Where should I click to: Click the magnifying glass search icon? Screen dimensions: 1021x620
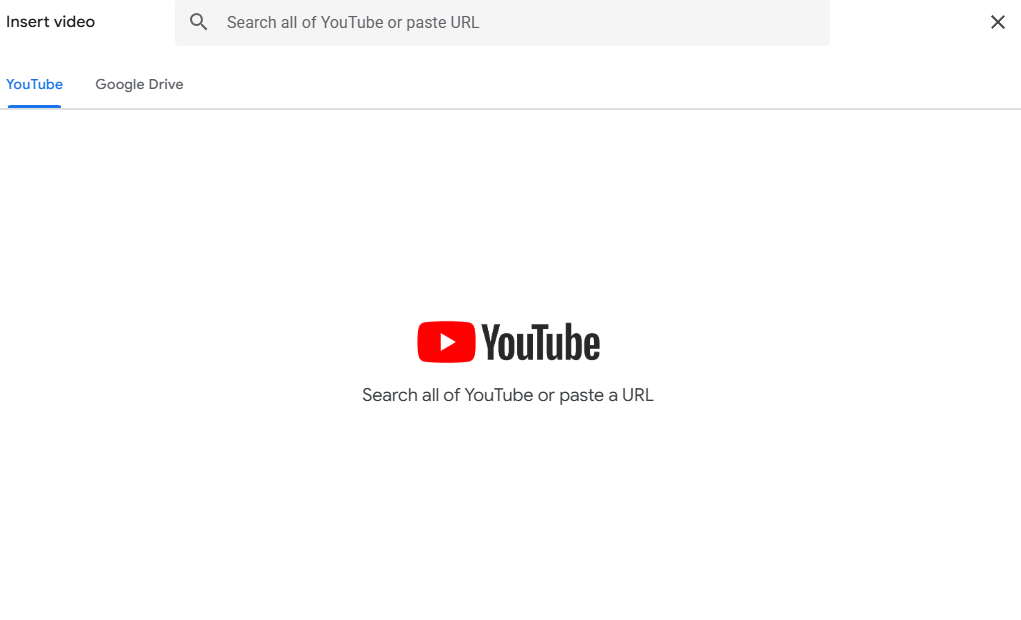click(199, 22)
